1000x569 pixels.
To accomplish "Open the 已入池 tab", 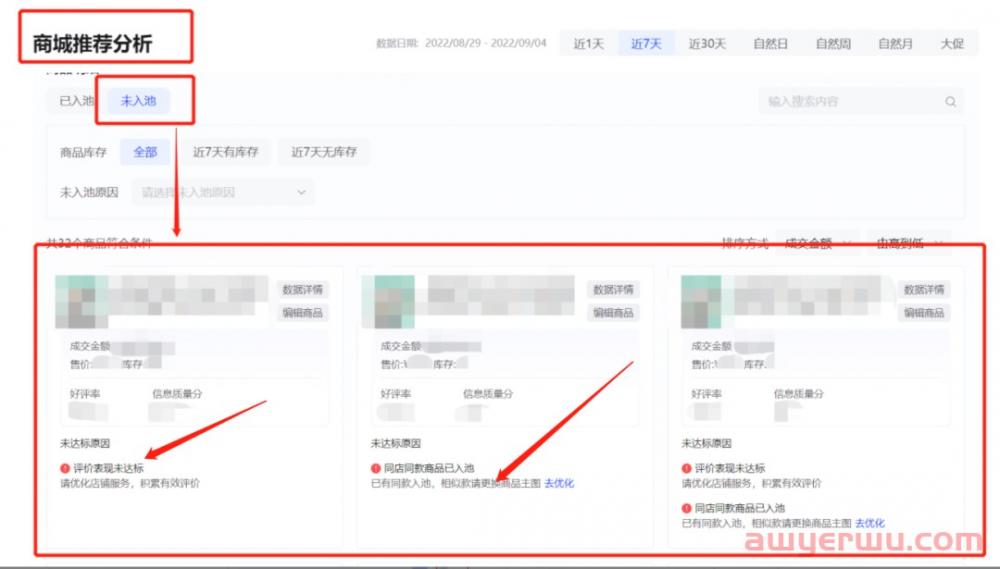I will click(76, 101).
